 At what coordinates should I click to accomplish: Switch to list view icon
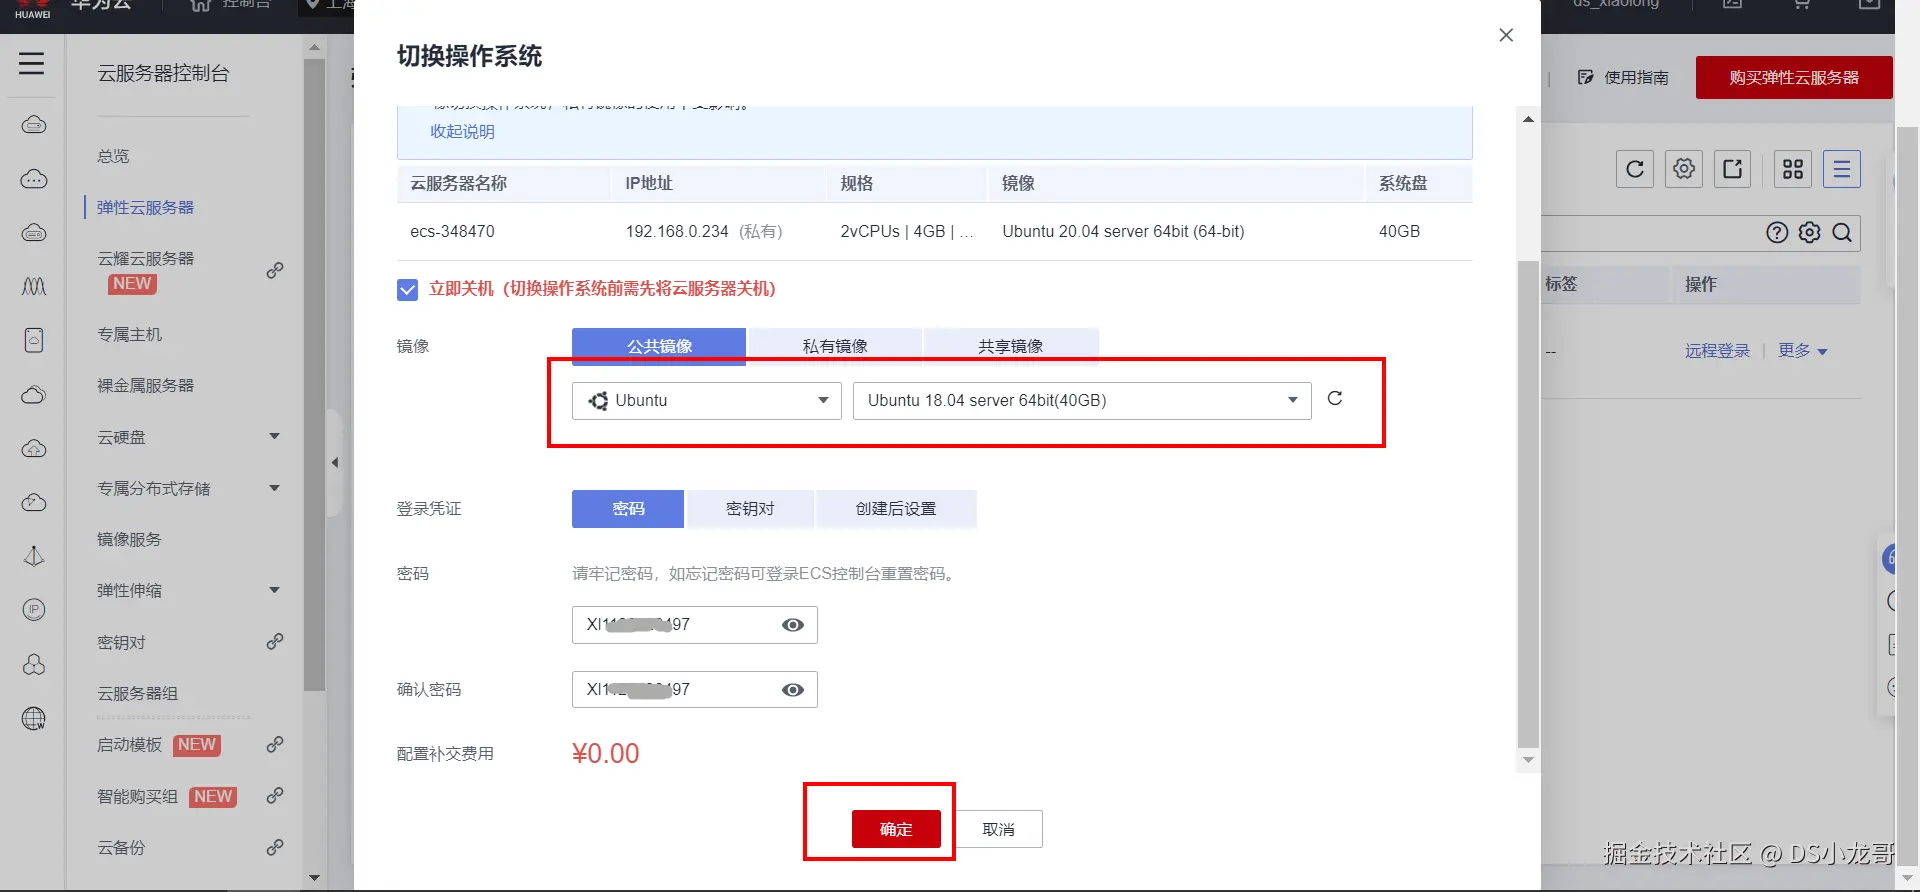(x=1841, y=169)
